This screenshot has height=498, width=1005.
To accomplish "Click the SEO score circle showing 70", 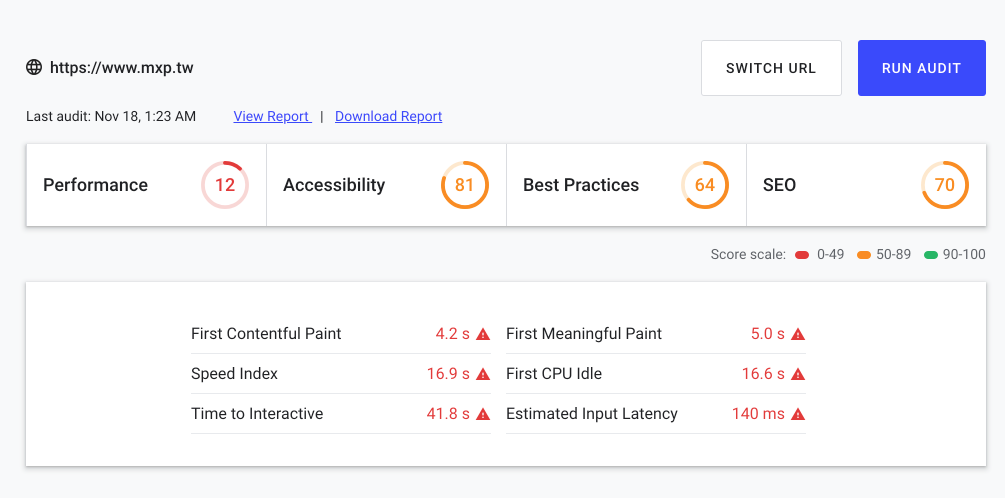I will 945,185.
